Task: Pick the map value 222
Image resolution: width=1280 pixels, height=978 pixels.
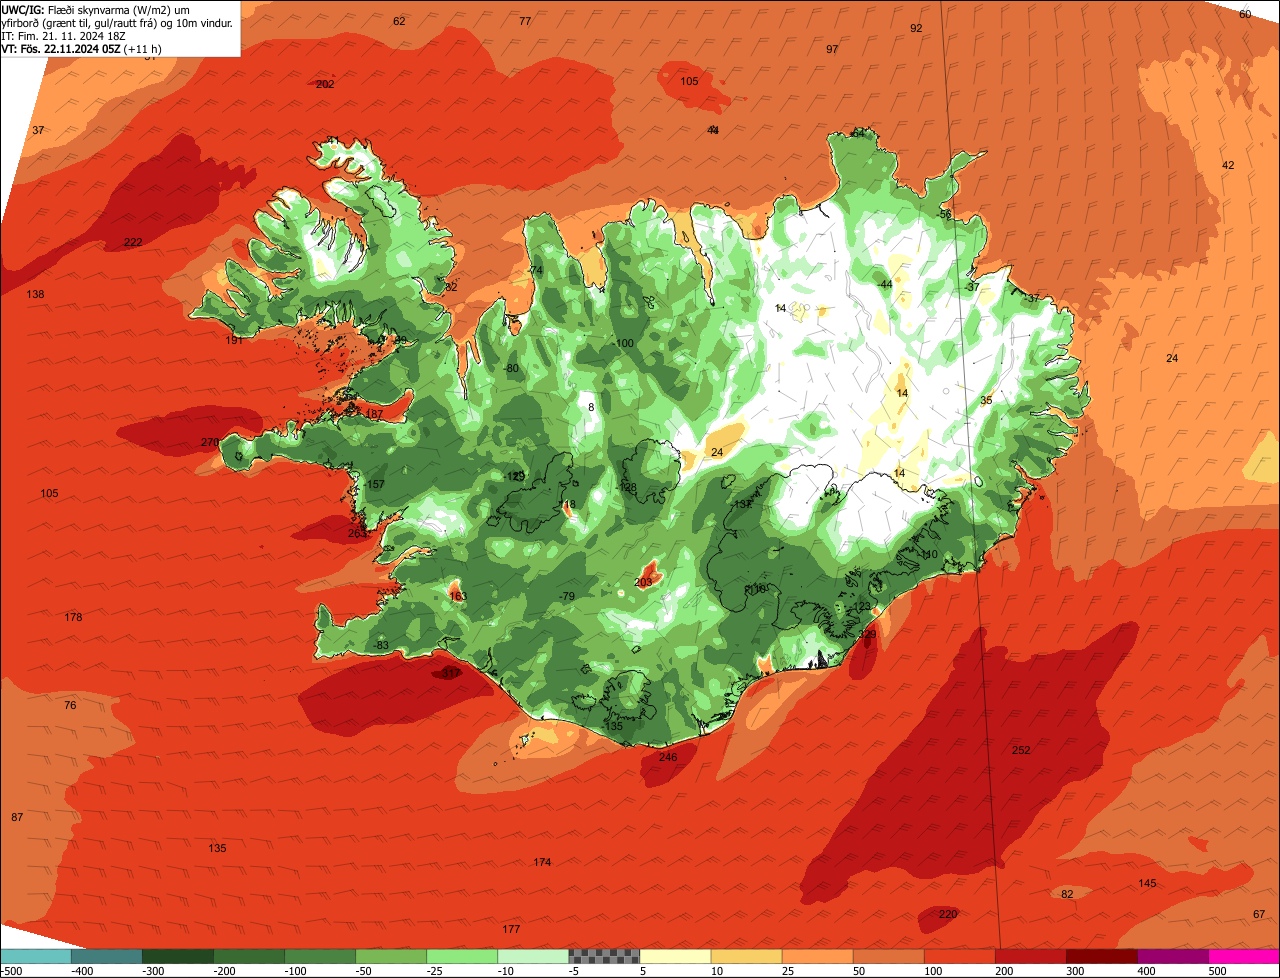Action: (133, 242)
